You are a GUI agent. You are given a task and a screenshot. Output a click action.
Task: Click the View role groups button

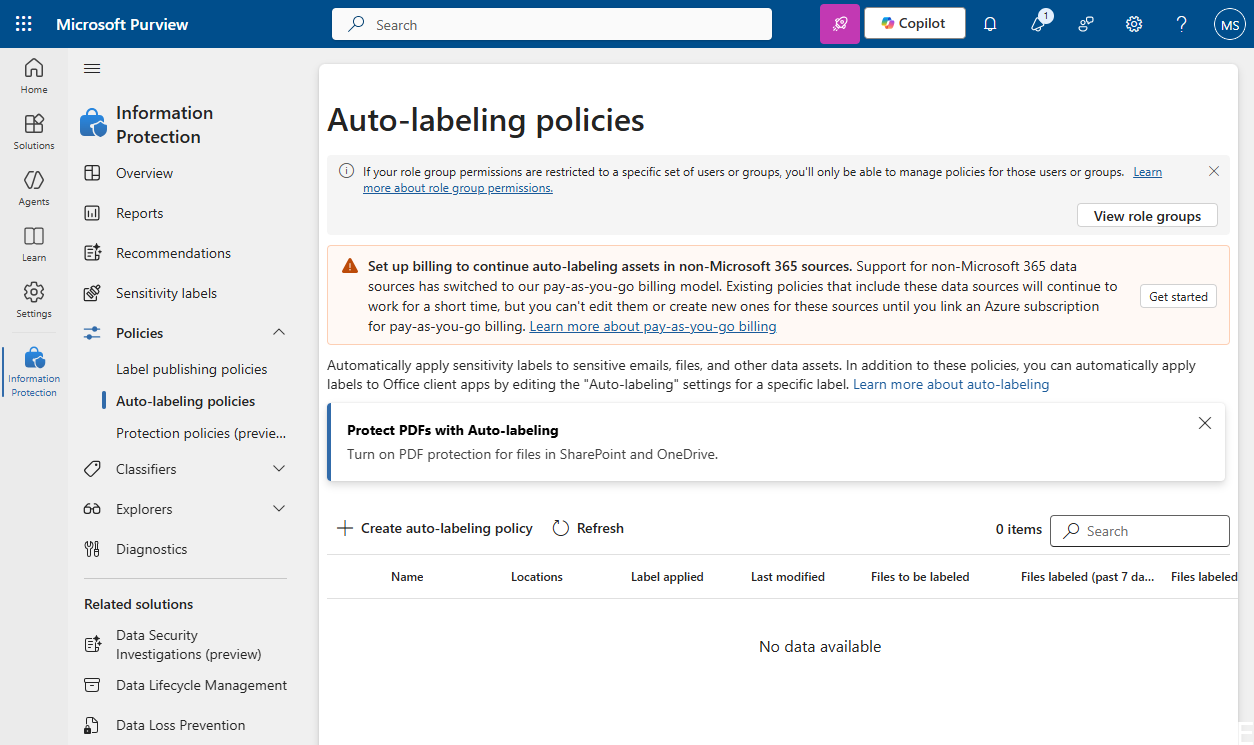pyautogui.click(x=1147, y=215)
